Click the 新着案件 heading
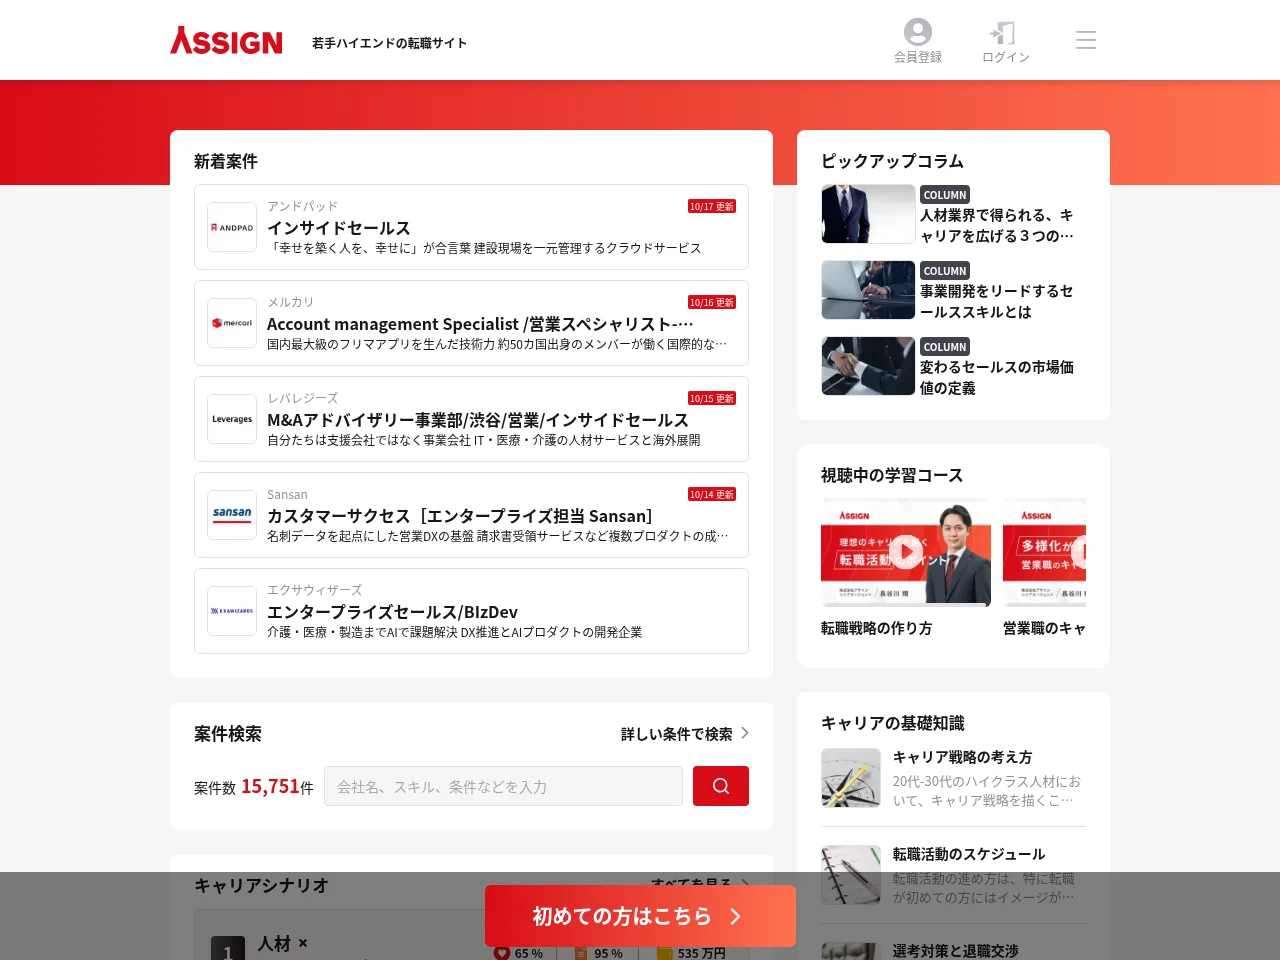Screen dimensions: 1280x960 226,161
